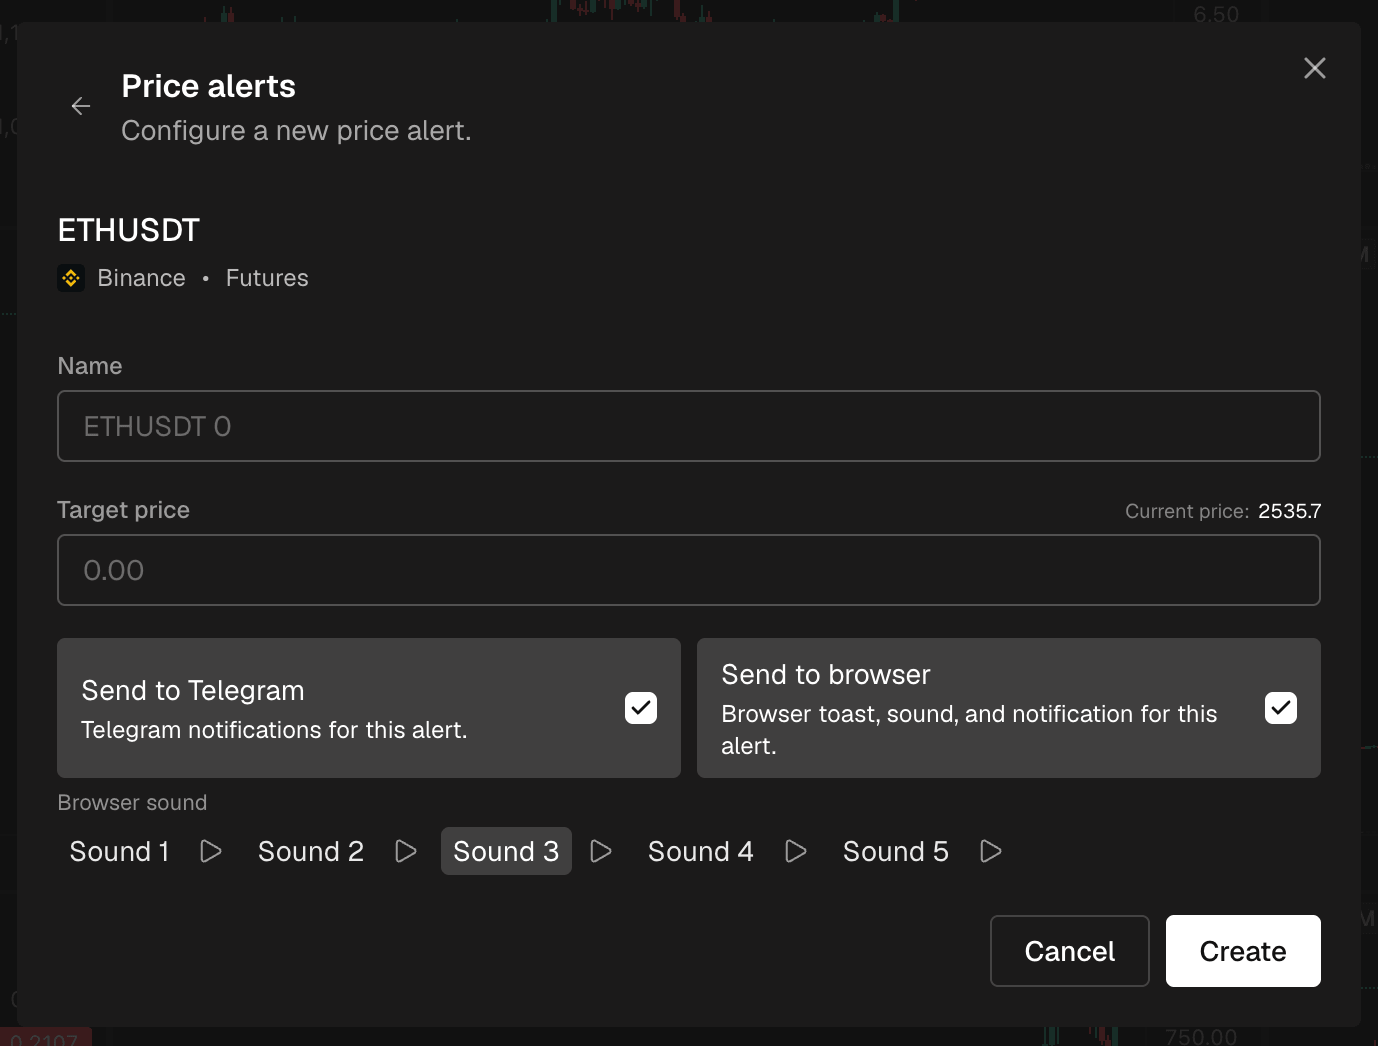Close the Price alerts dialog
Screen dimensions: 1378x1046
pyautogui.click(x=1315, y=68)
